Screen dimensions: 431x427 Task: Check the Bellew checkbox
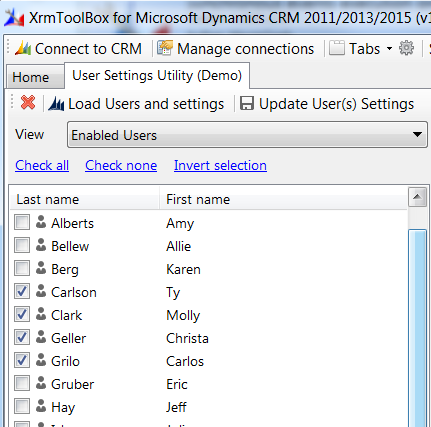(x=22, y=245)
